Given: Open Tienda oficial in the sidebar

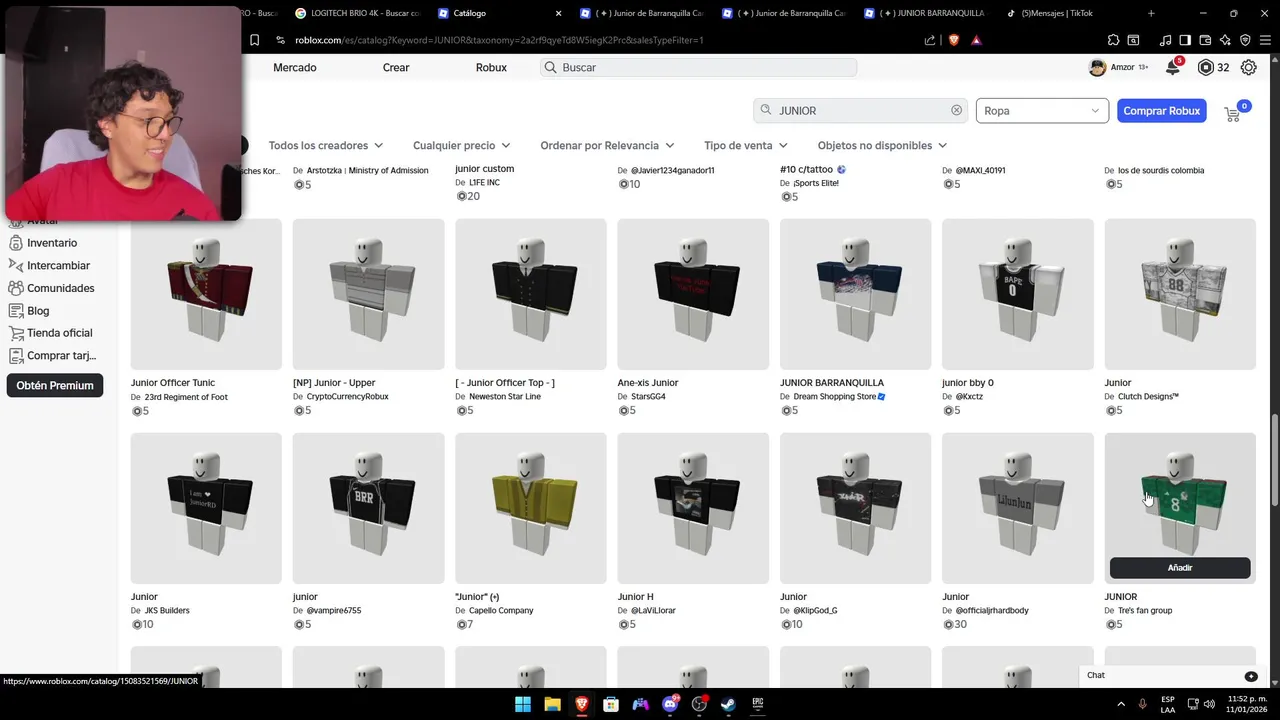Looking at the screenshot, I should [x=50, y=333].
